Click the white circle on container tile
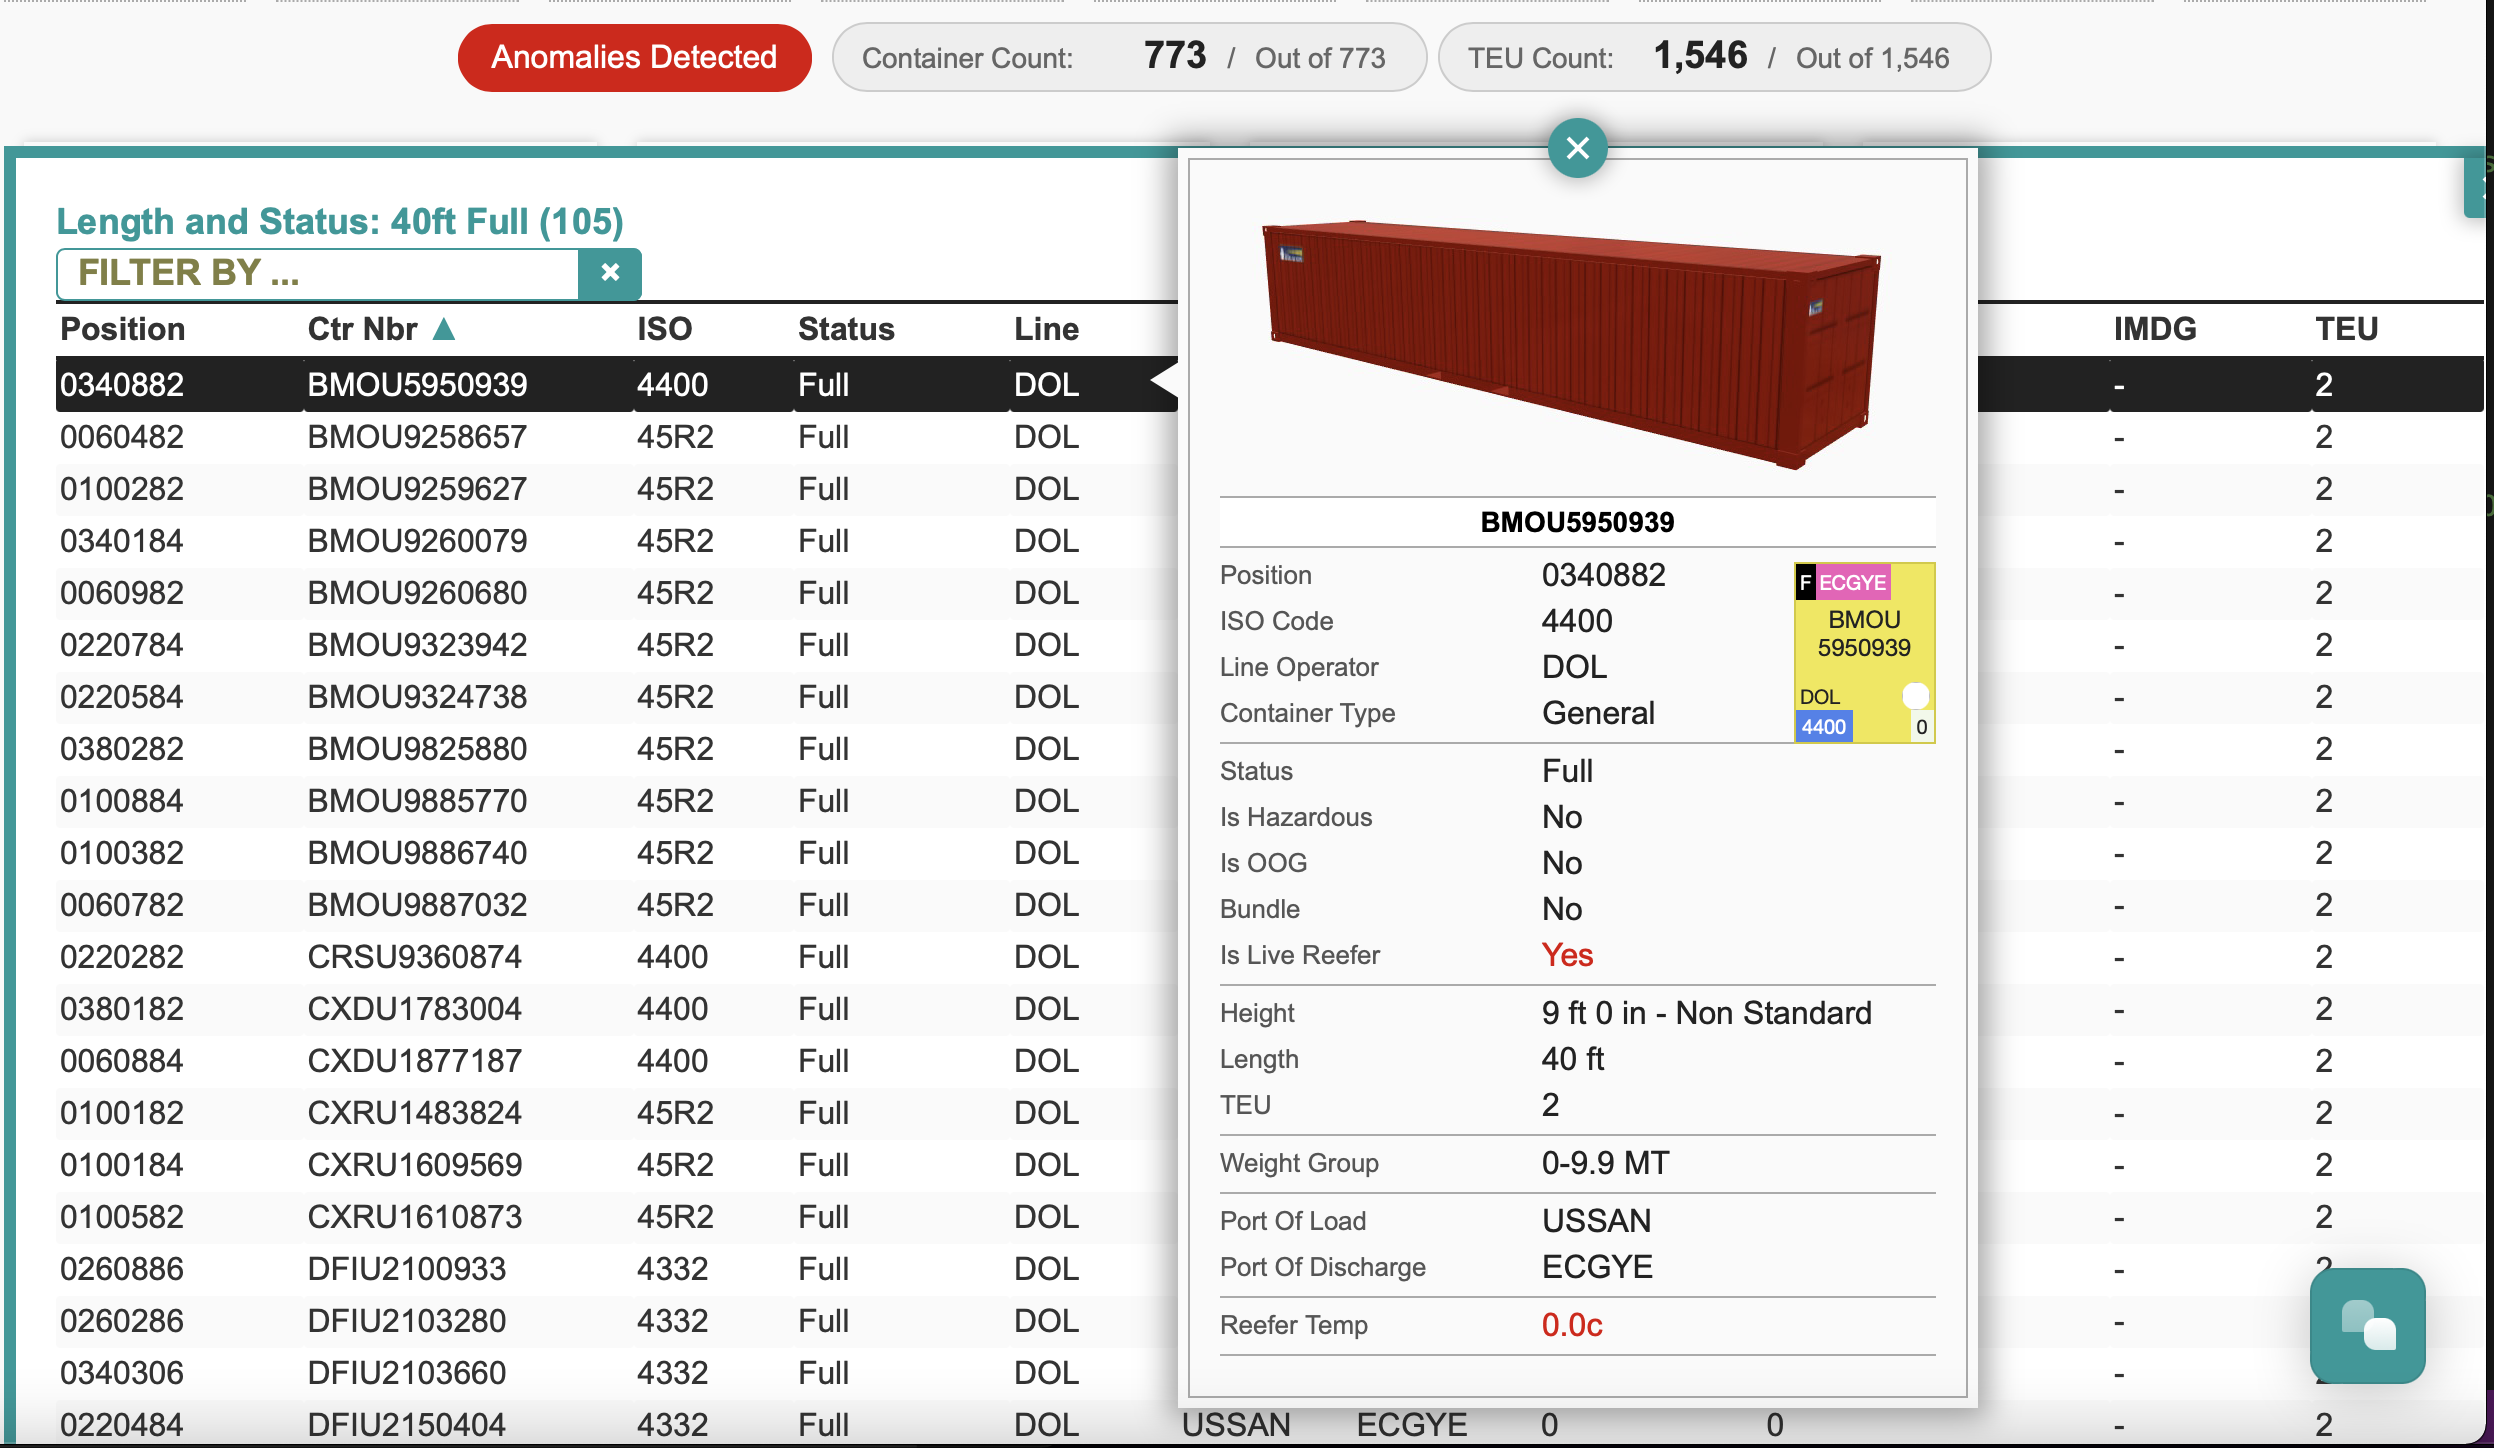 (x=1915, y=695)
